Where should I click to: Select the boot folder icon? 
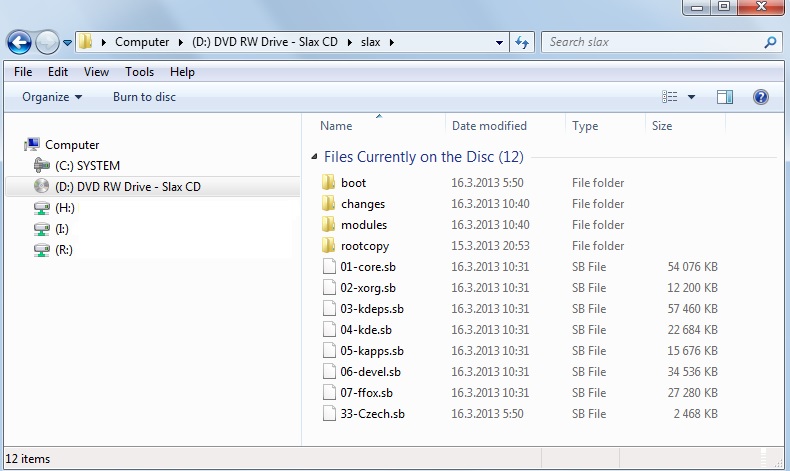tap(329, 183)
